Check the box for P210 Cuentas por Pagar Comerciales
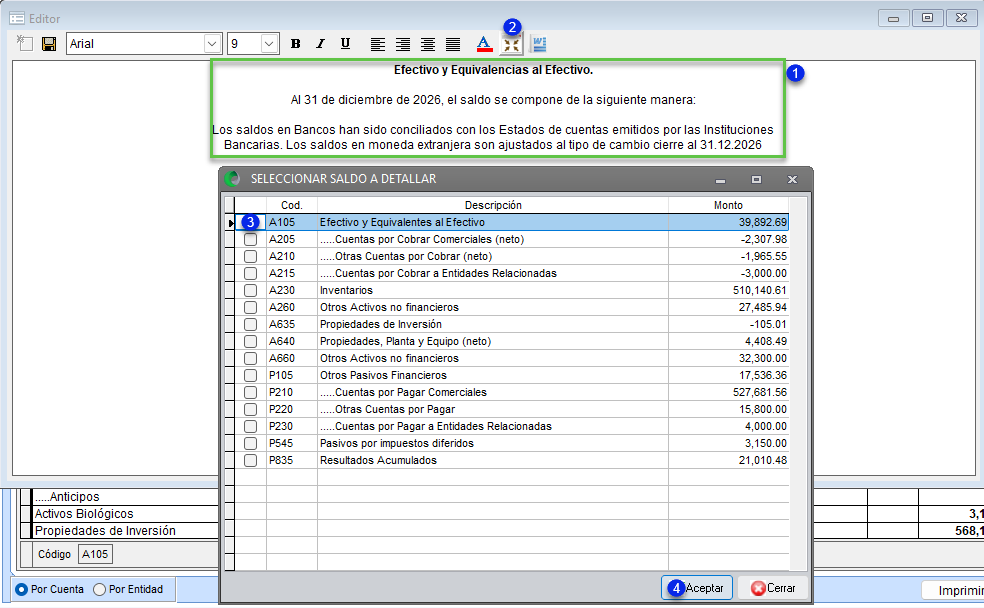Screen dimensions: 984x608 point(250,392)
